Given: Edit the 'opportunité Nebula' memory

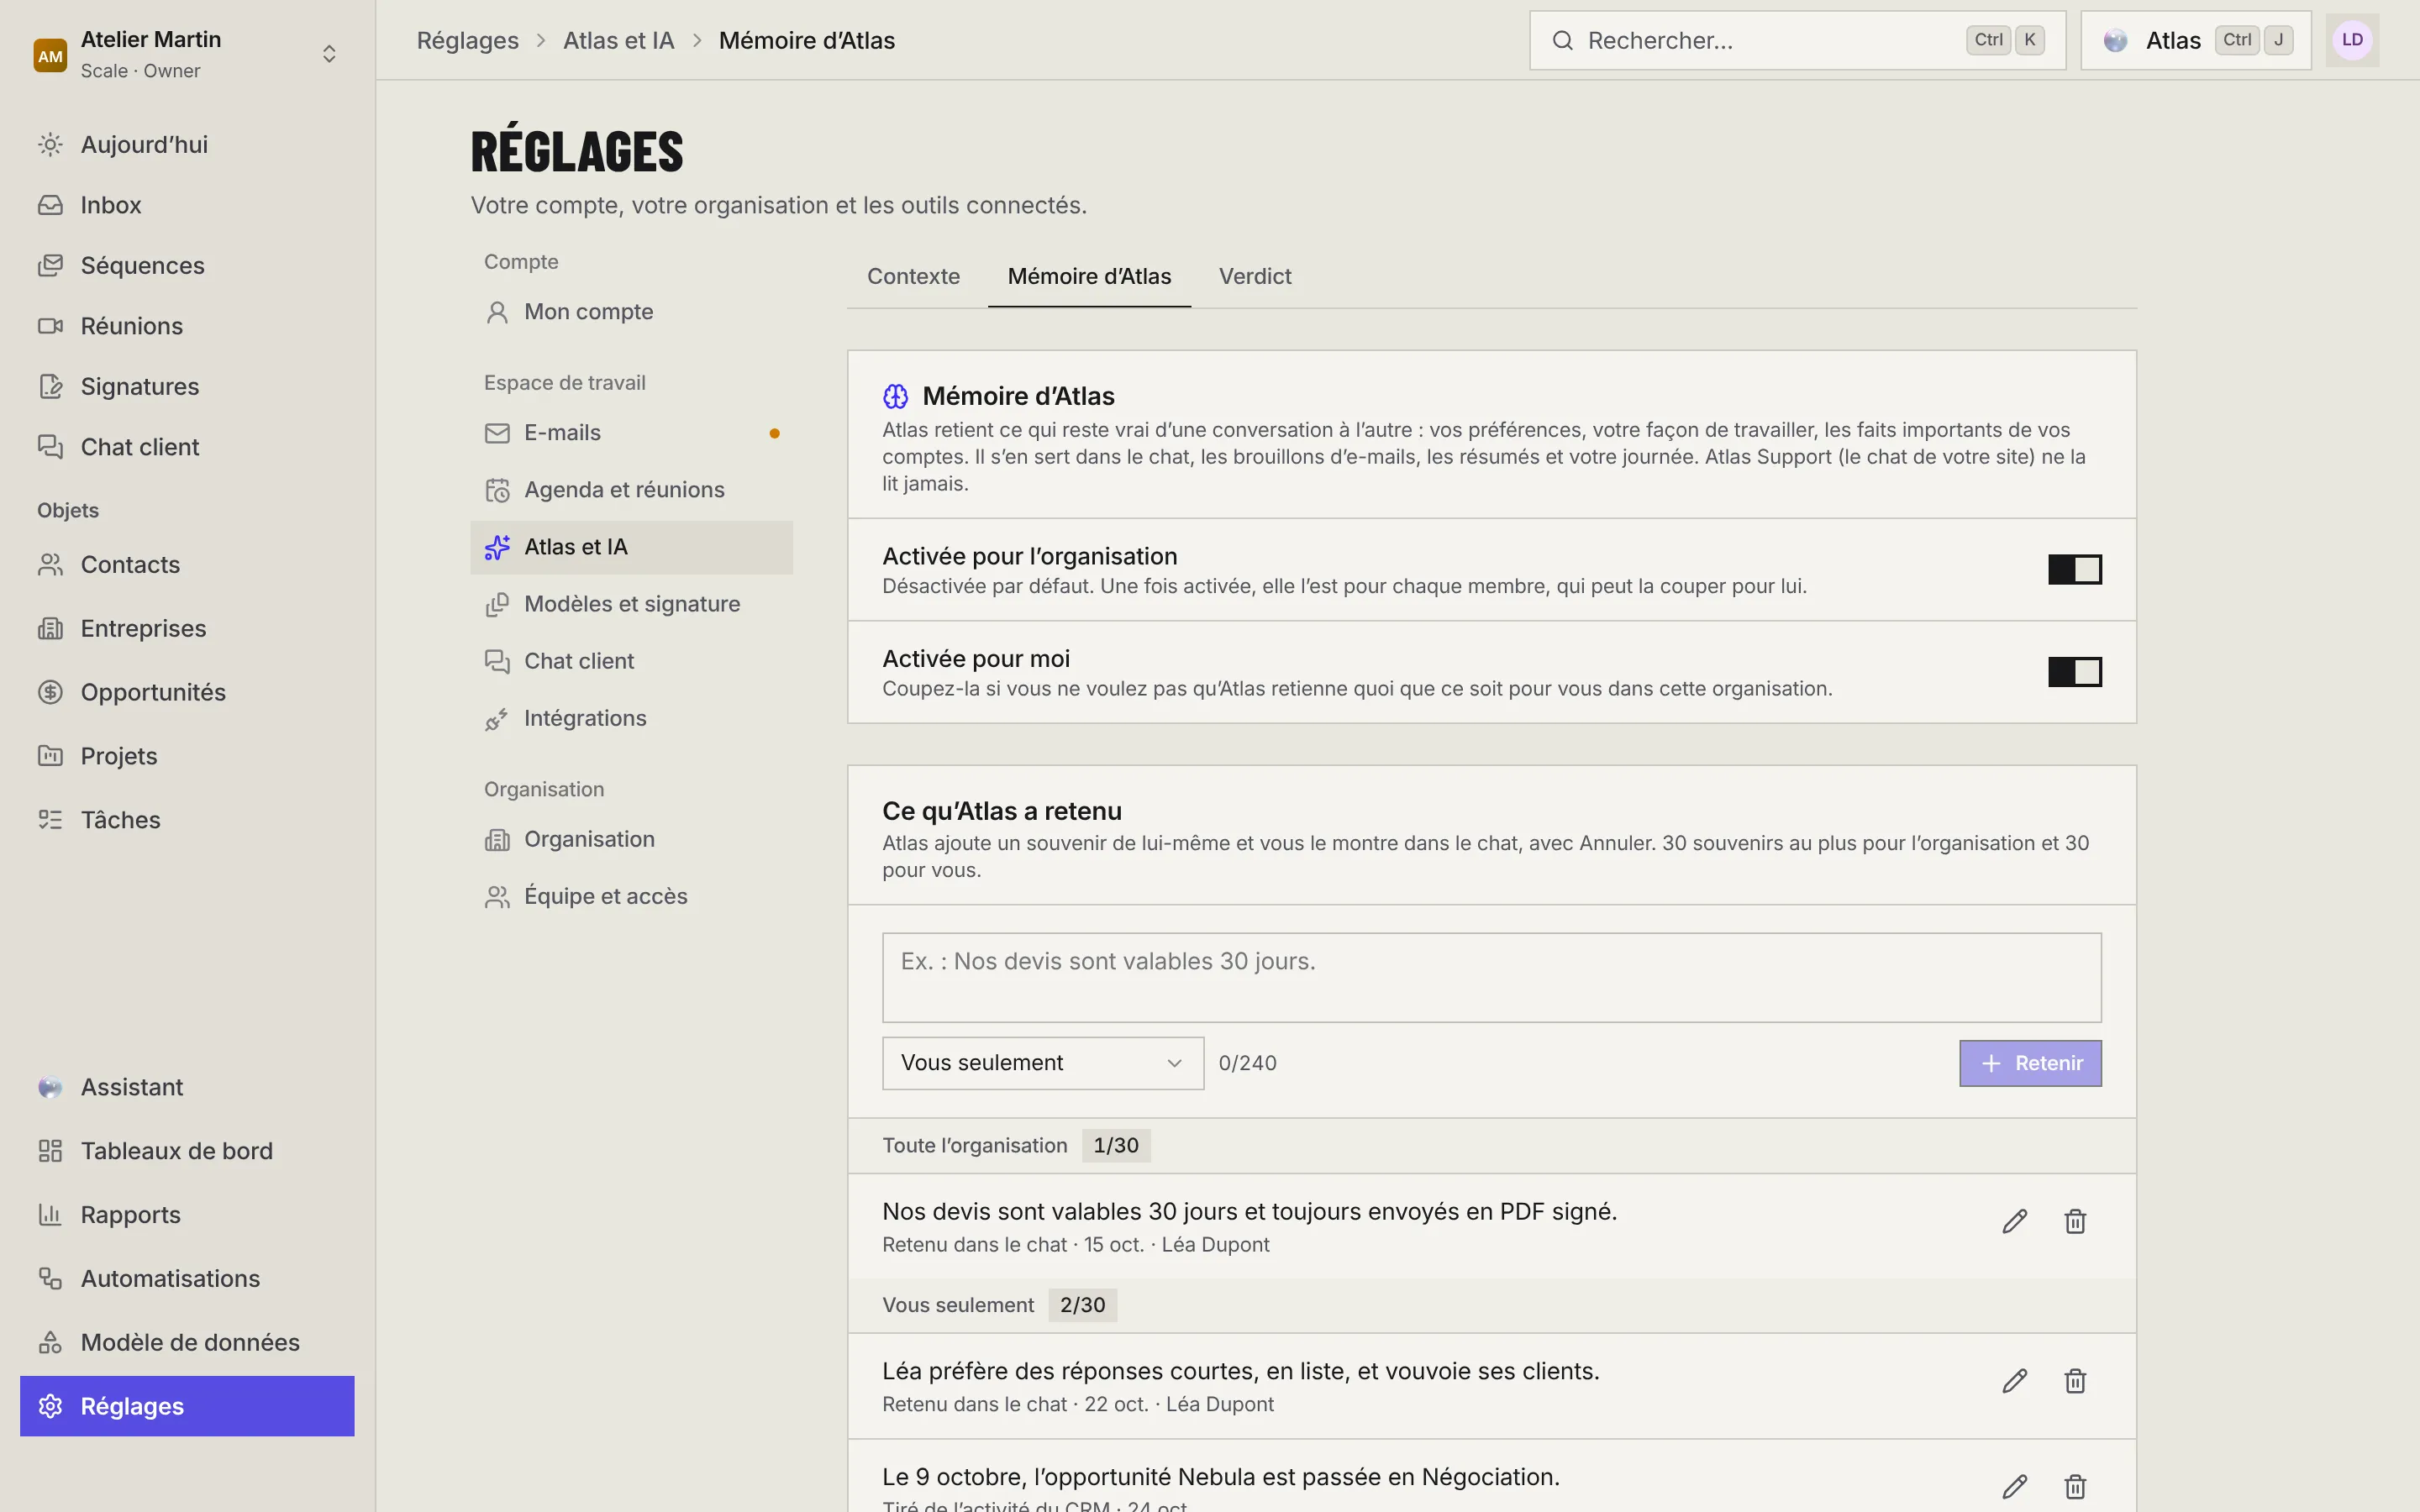Looking at the screenshot, I should point(2014,1487).
